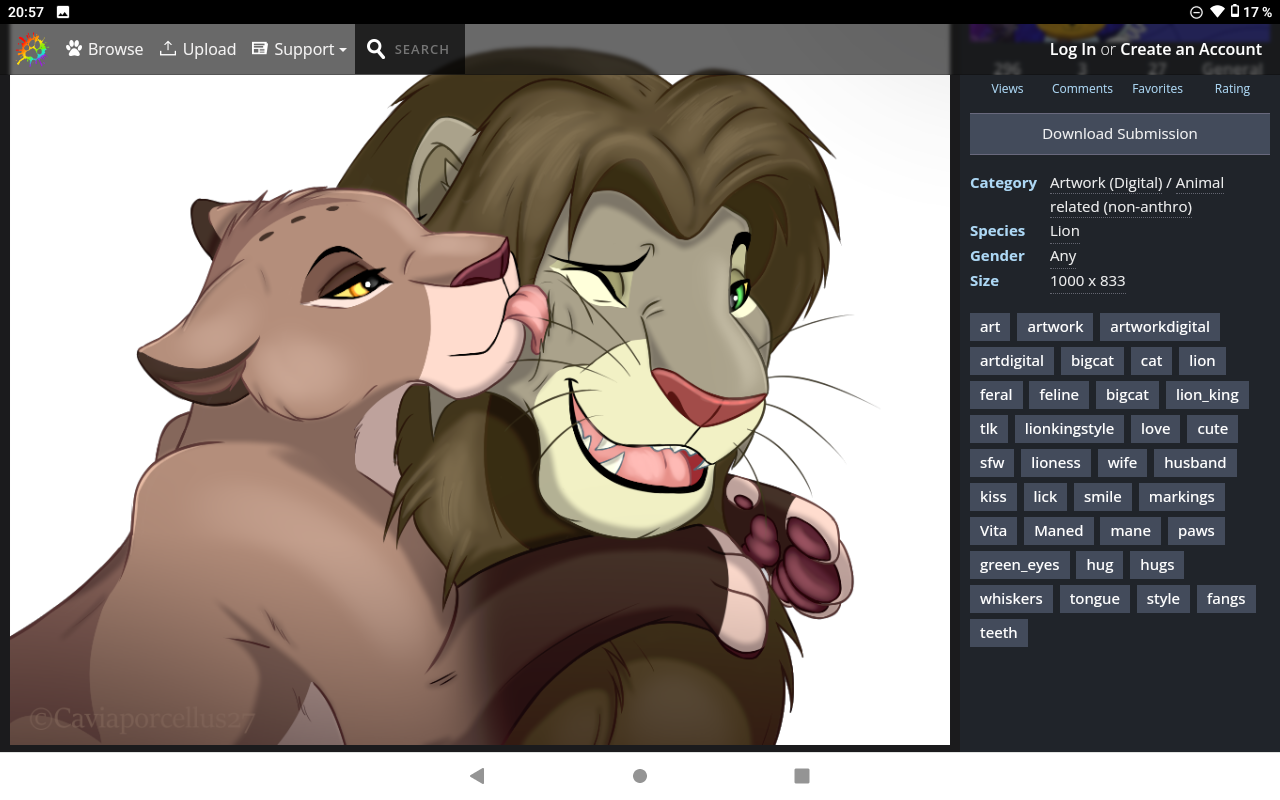Open the 'lick' tag
This screenshot has height=800, width=1280.
(x=1045, y=497)
